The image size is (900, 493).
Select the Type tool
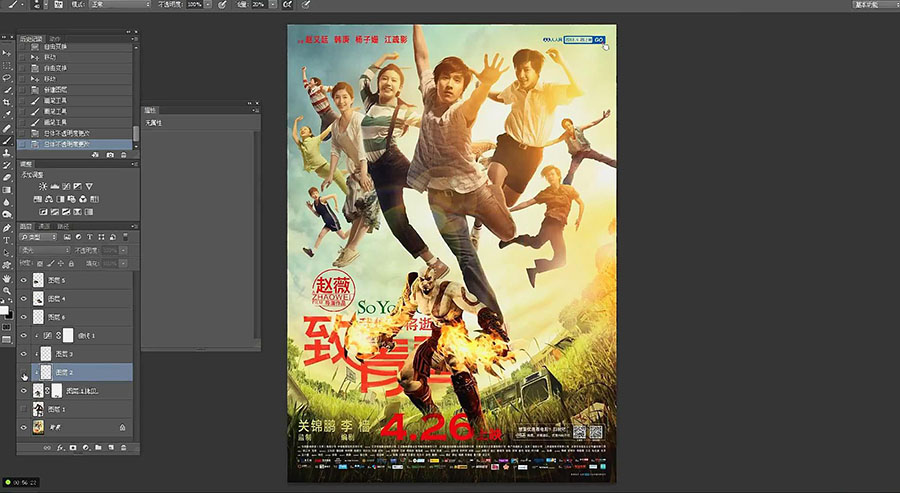click(x=7, y=240)
